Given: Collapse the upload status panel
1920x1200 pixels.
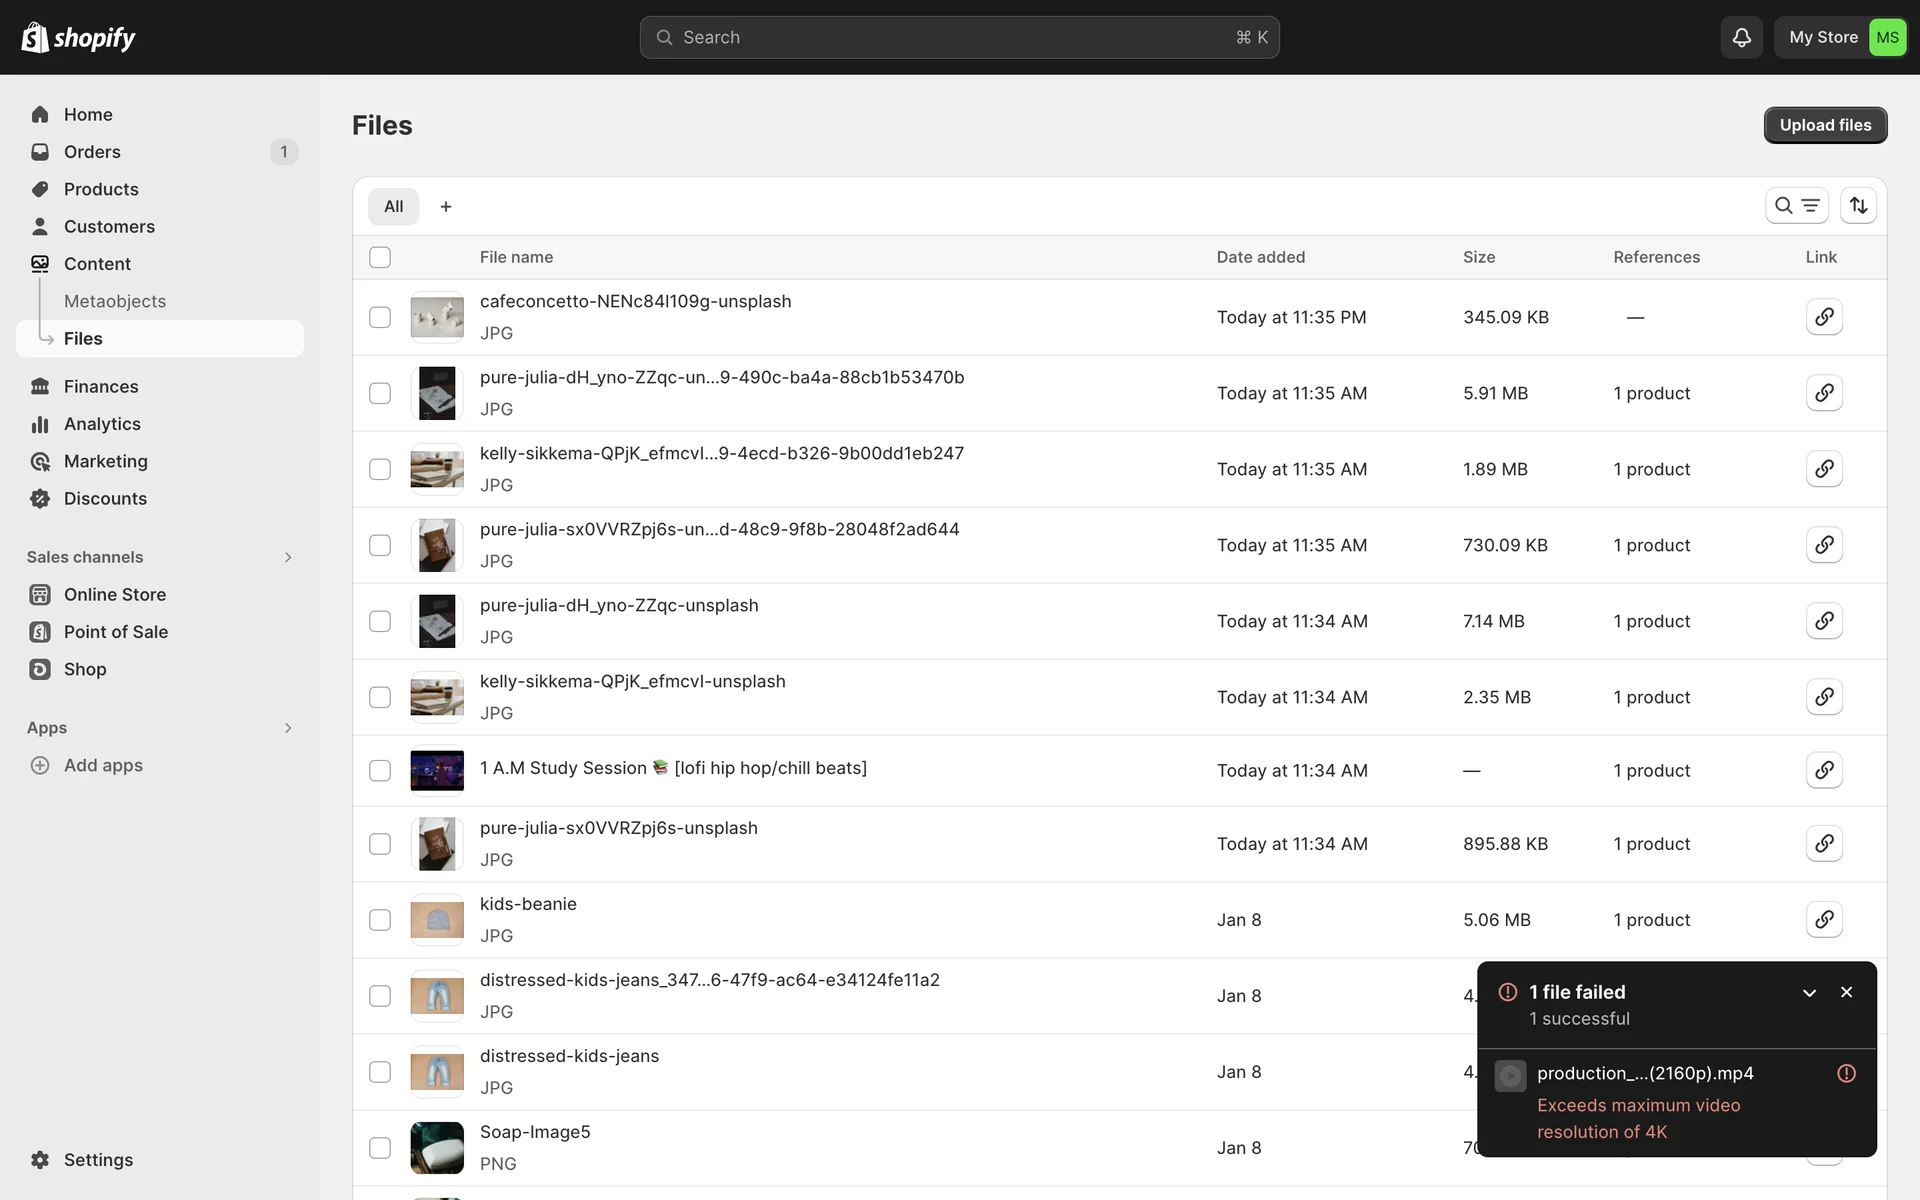Looking at the screenshot, I should click(1809, 993).
